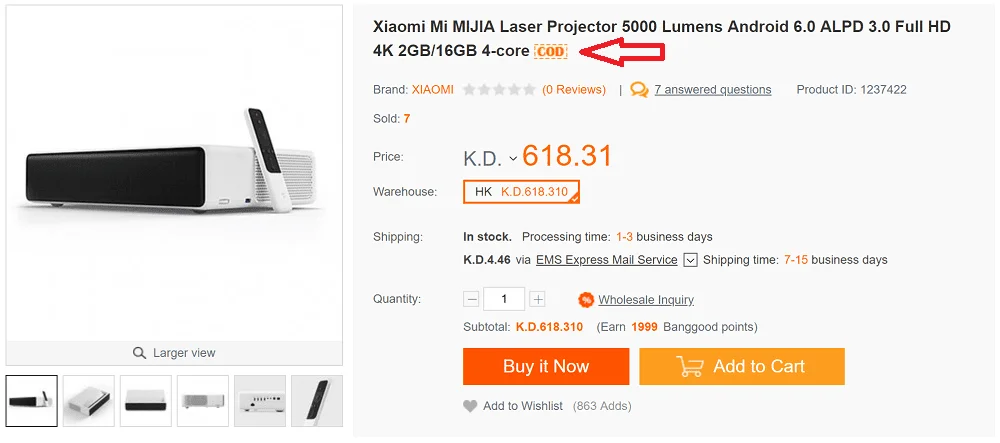Select the remote control thumbnail
Image resolution: width=1000 pixels, height=443 pixels.
(317, 401)
